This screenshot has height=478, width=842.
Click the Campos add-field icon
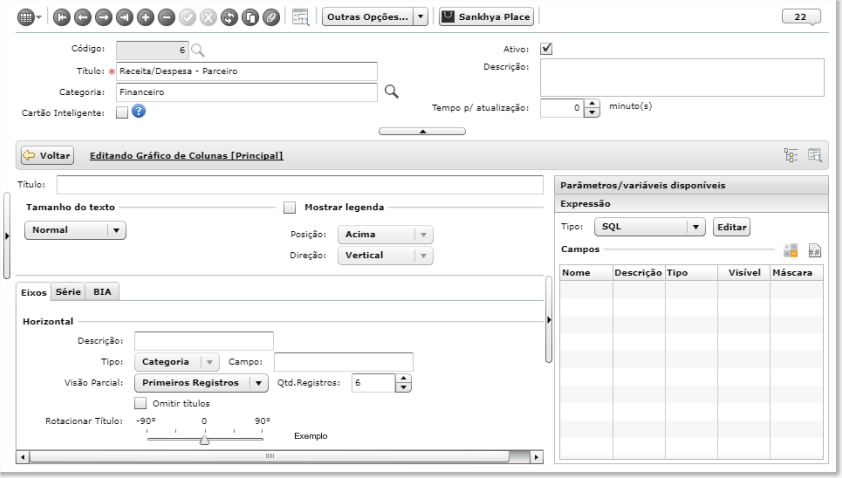(x=790, y=250)
